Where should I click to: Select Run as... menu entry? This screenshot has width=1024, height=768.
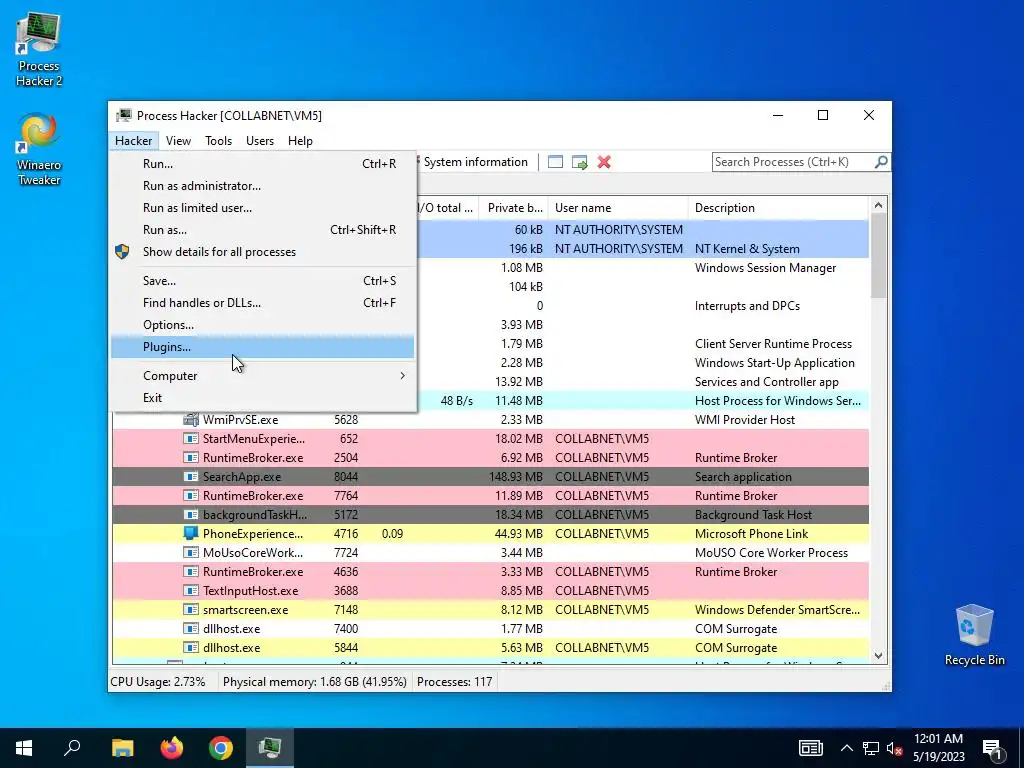coord(263,230)
